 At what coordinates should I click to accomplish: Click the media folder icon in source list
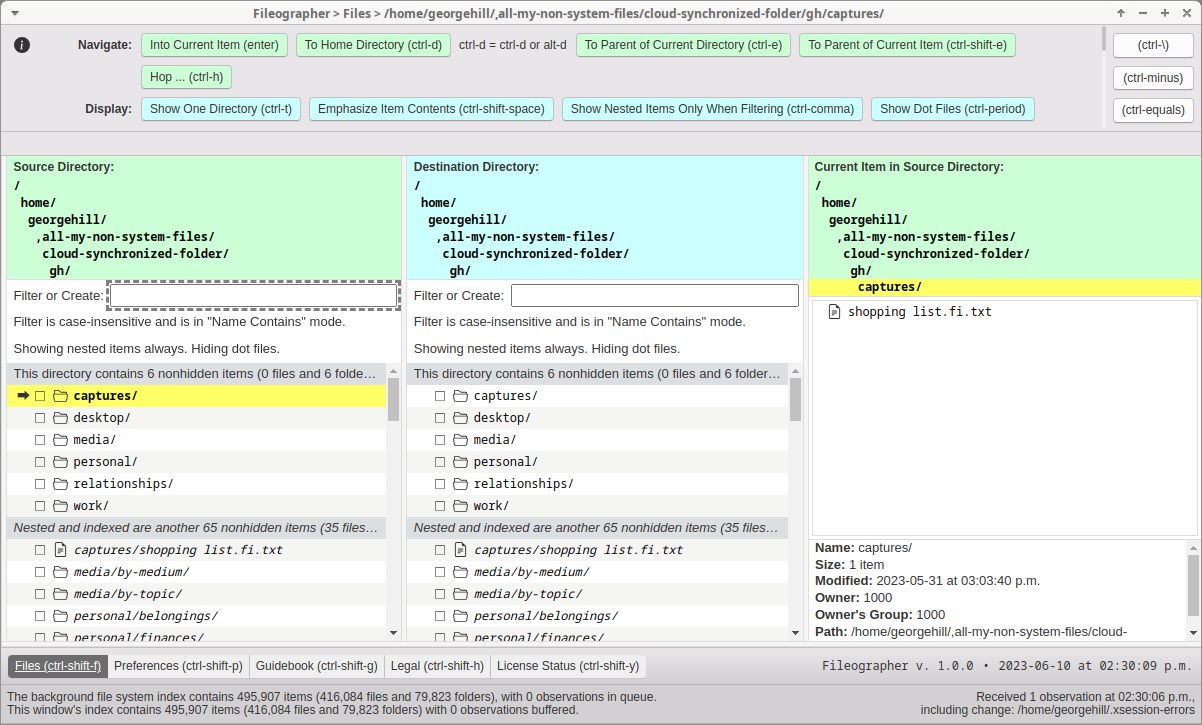click(x=60, y=440)
